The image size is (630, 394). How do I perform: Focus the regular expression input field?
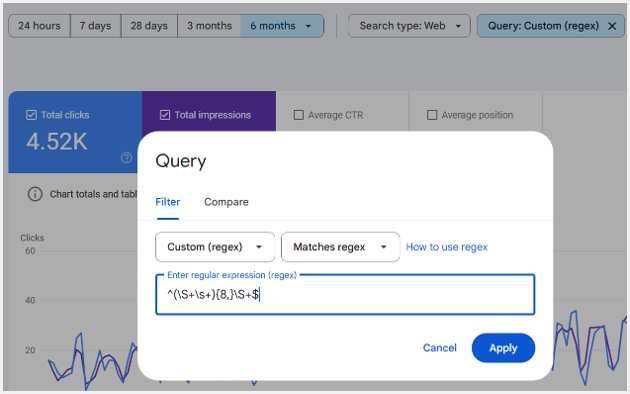345,294
